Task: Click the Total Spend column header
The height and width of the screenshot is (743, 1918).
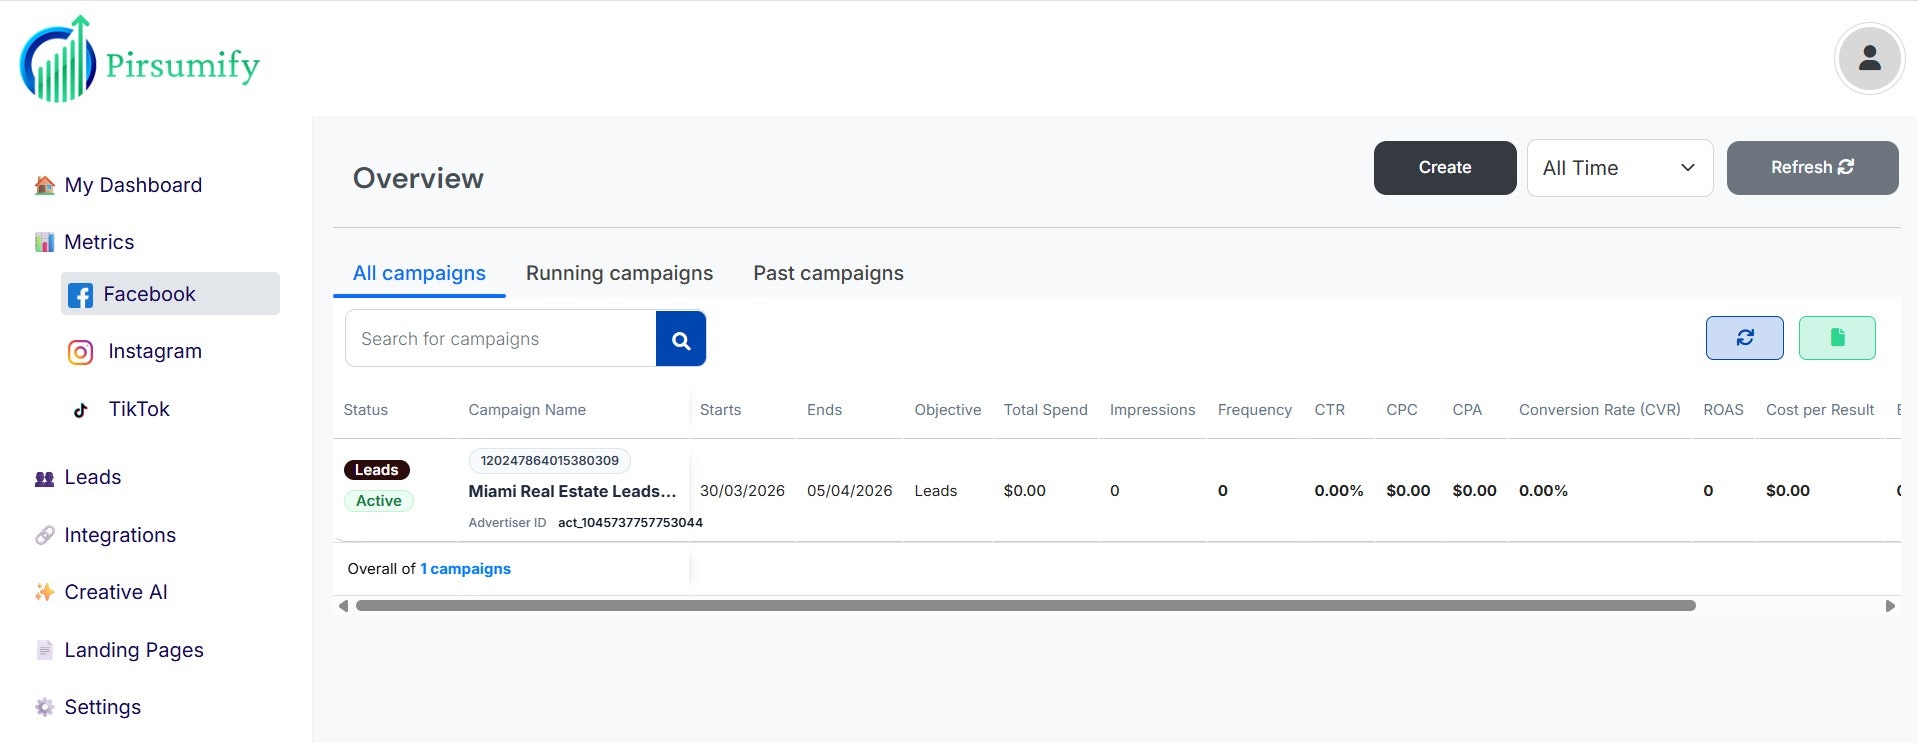Action: (x=1045, y=410)
